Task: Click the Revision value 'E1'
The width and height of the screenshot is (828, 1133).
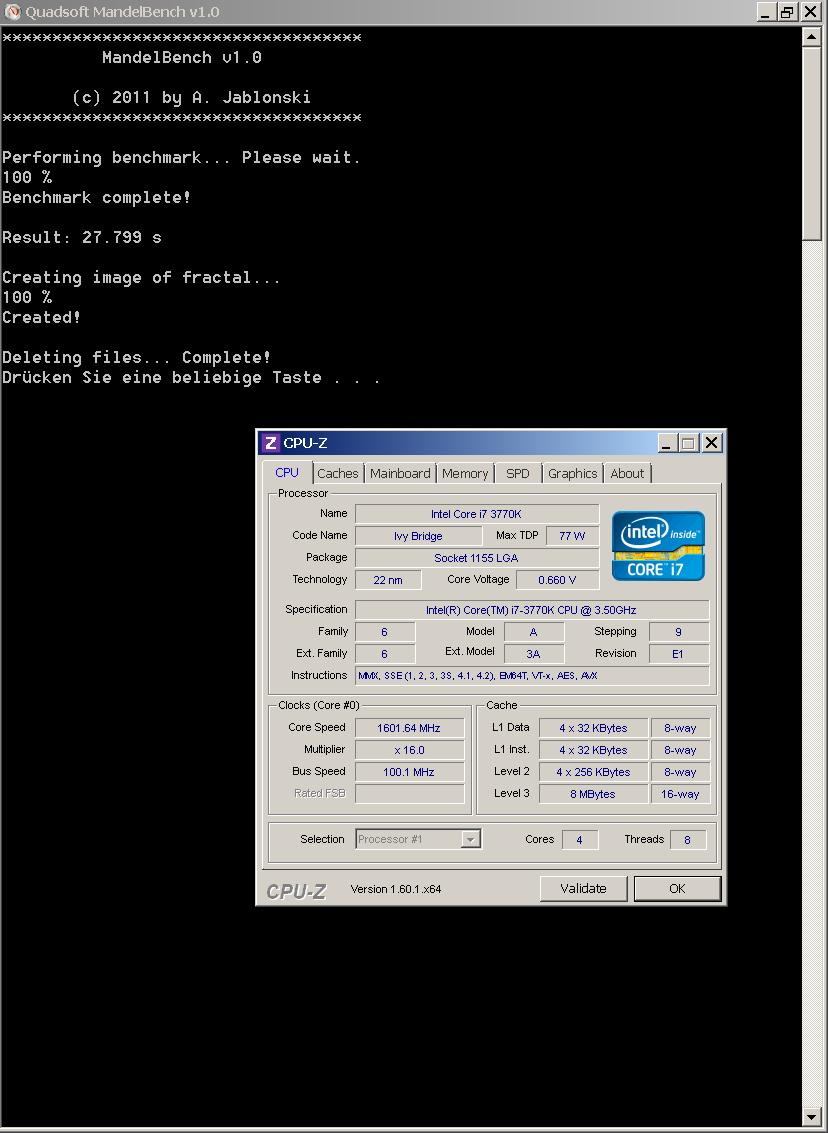Action: 678,654
